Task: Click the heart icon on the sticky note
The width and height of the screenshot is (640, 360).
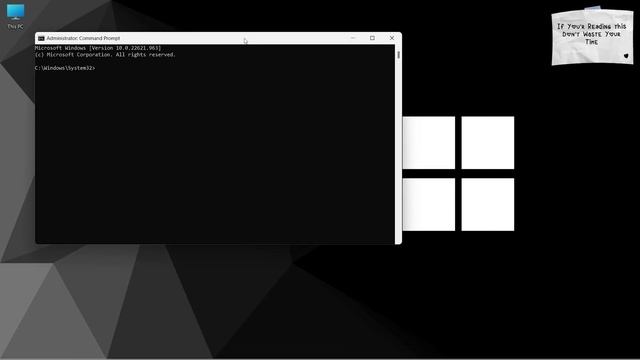Action: point(626,56)
